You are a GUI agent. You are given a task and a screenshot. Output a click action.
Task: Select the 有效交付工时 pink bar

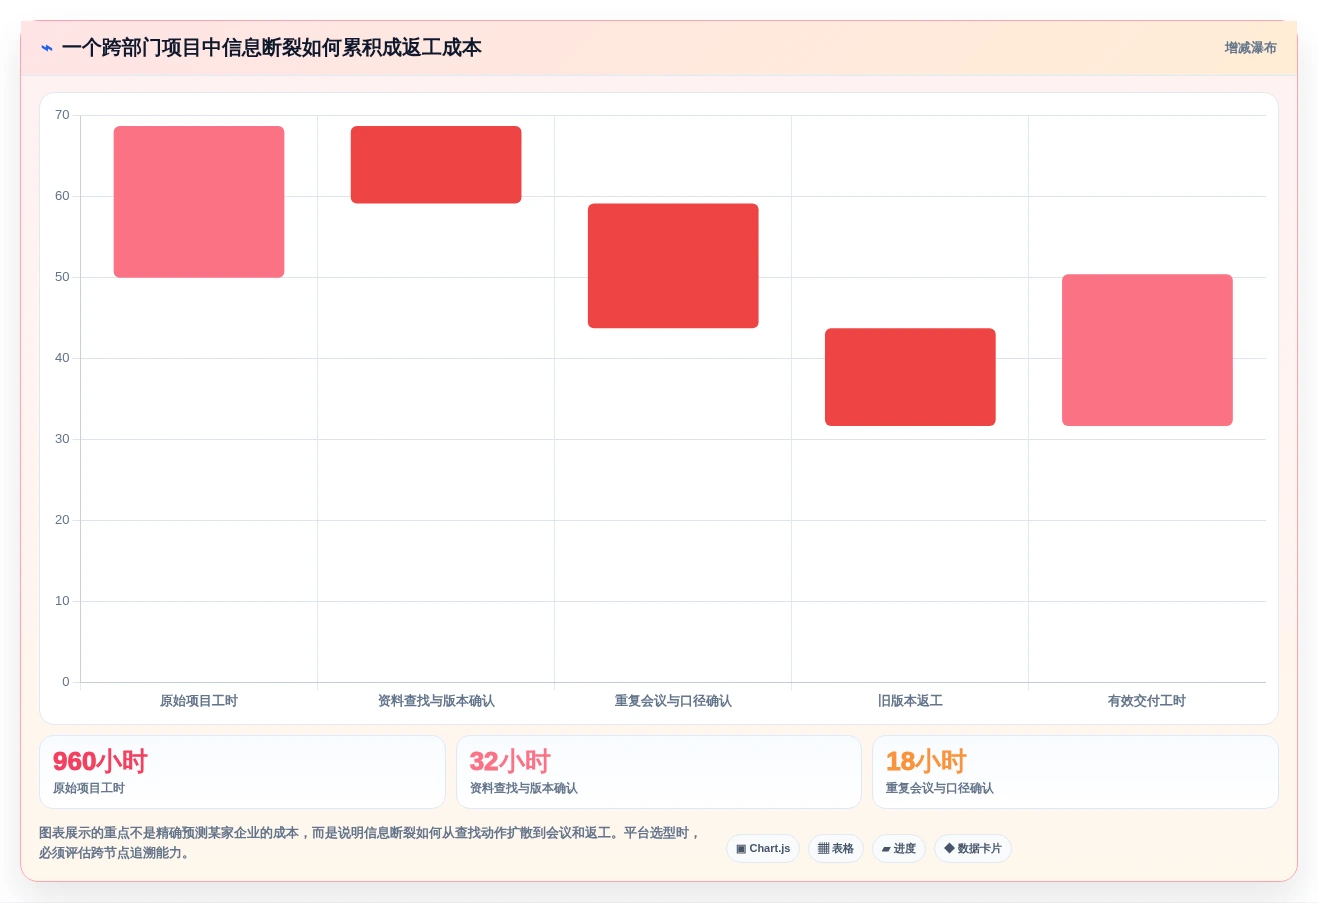(x=1147, y=350)
